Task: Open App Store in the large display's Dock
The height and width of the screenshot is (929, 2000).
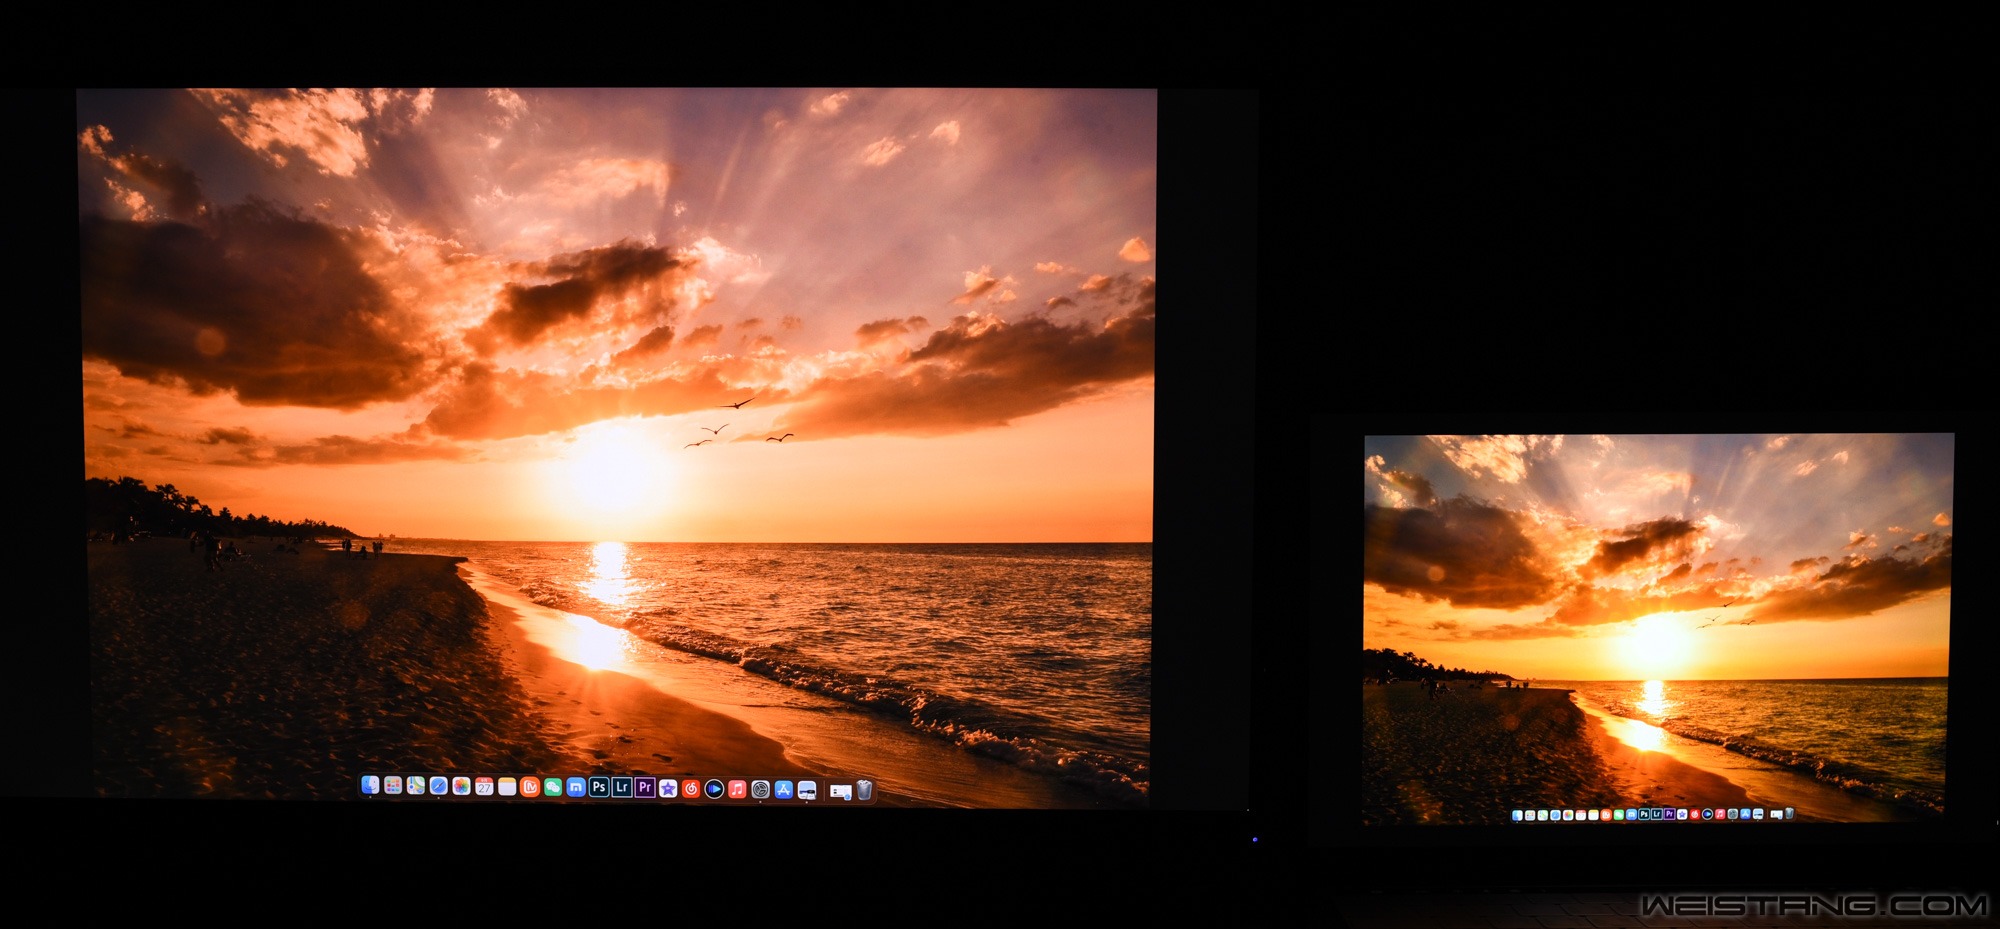Action: tap(784, 789)
